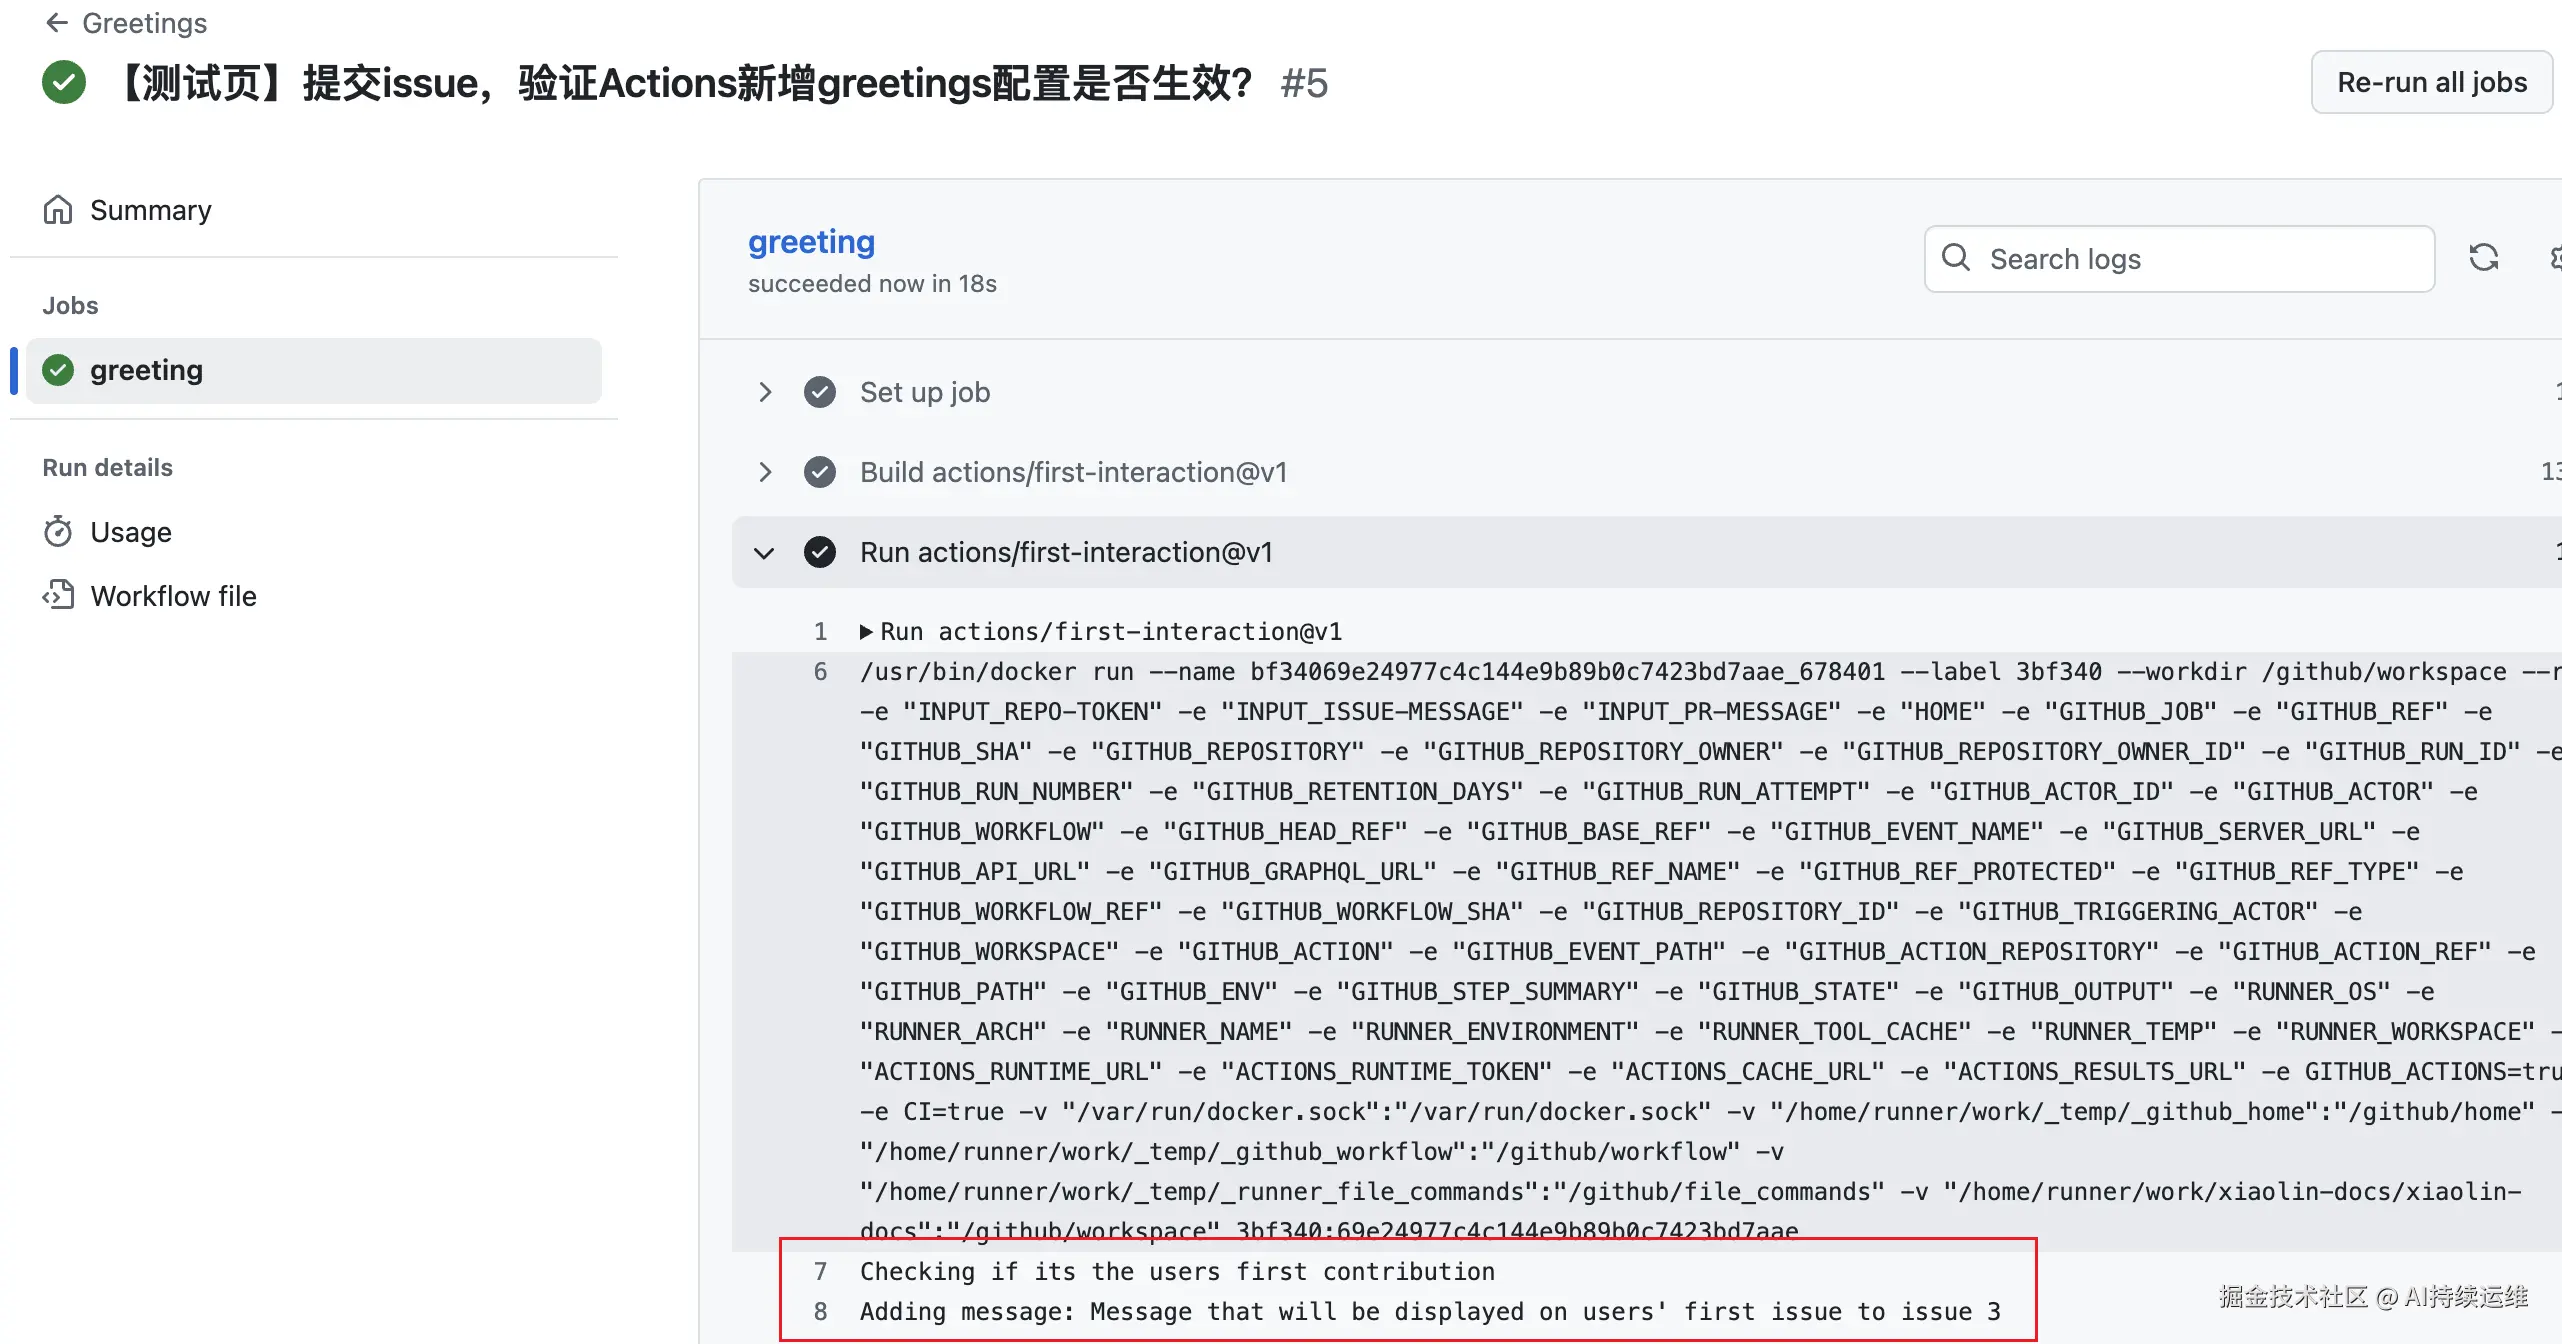The width and height of the screenshot is (2562, 1344).
Task: Click the Workflow file code icon
Action: tap(58, 595)
